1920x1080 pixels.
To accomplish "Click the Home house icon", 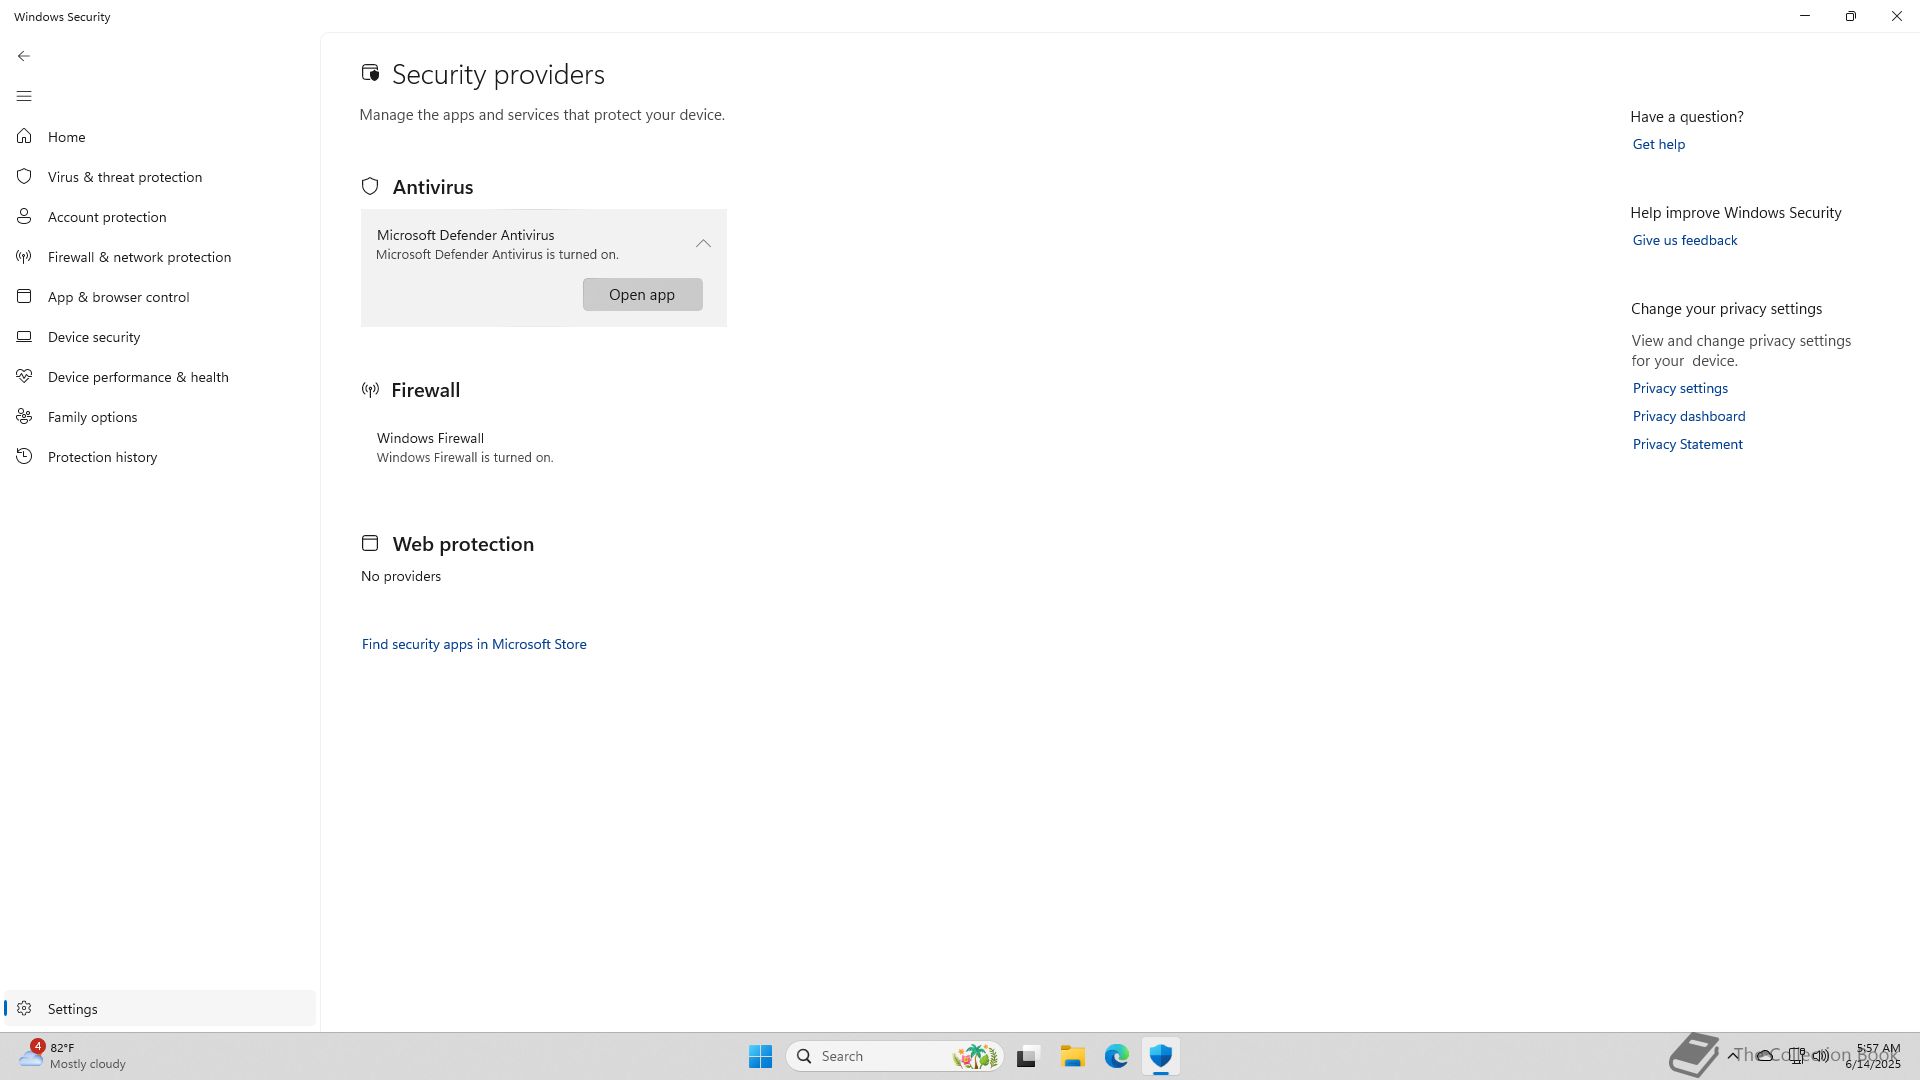I will (x=24, y=136).
